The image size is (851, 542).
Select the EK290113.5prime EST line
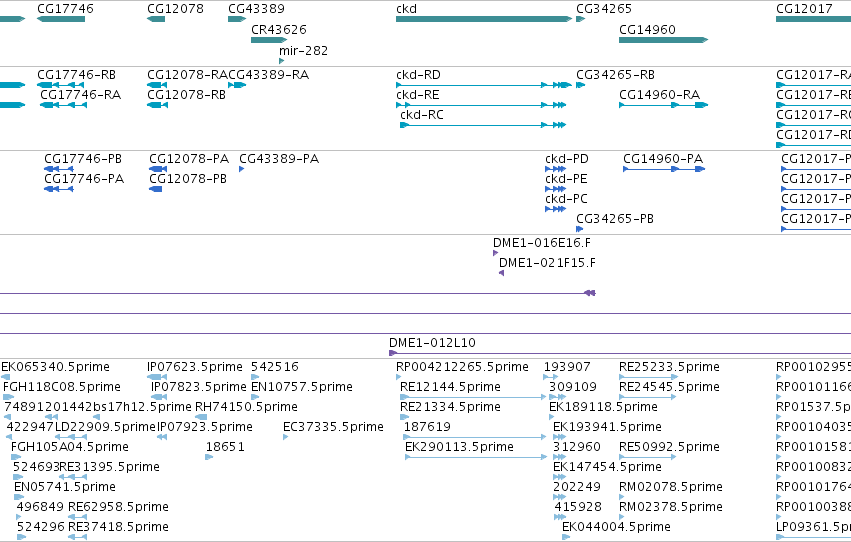click(476, 457)
